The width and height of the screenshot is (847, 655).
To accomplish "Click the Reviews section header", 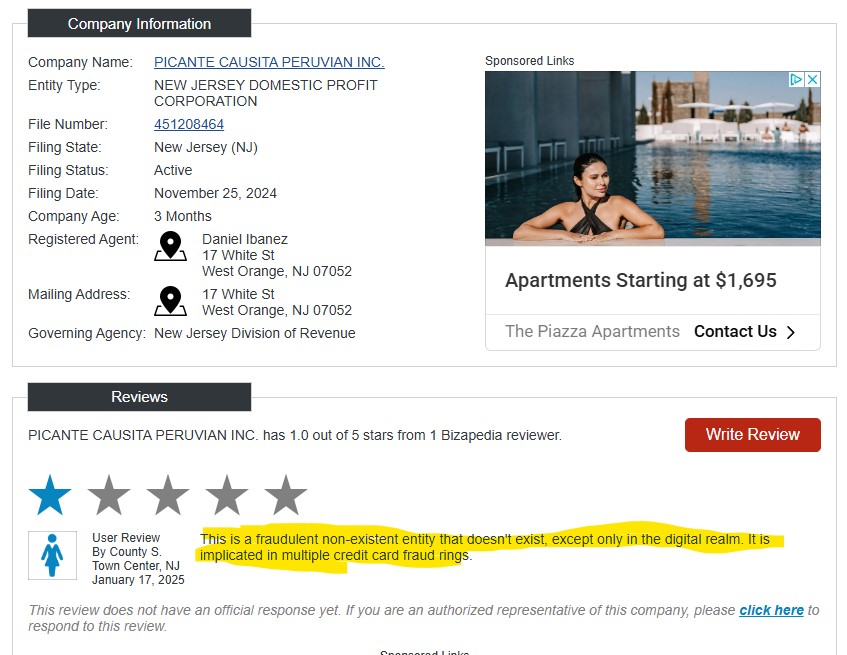I will [x=139, y=397].
